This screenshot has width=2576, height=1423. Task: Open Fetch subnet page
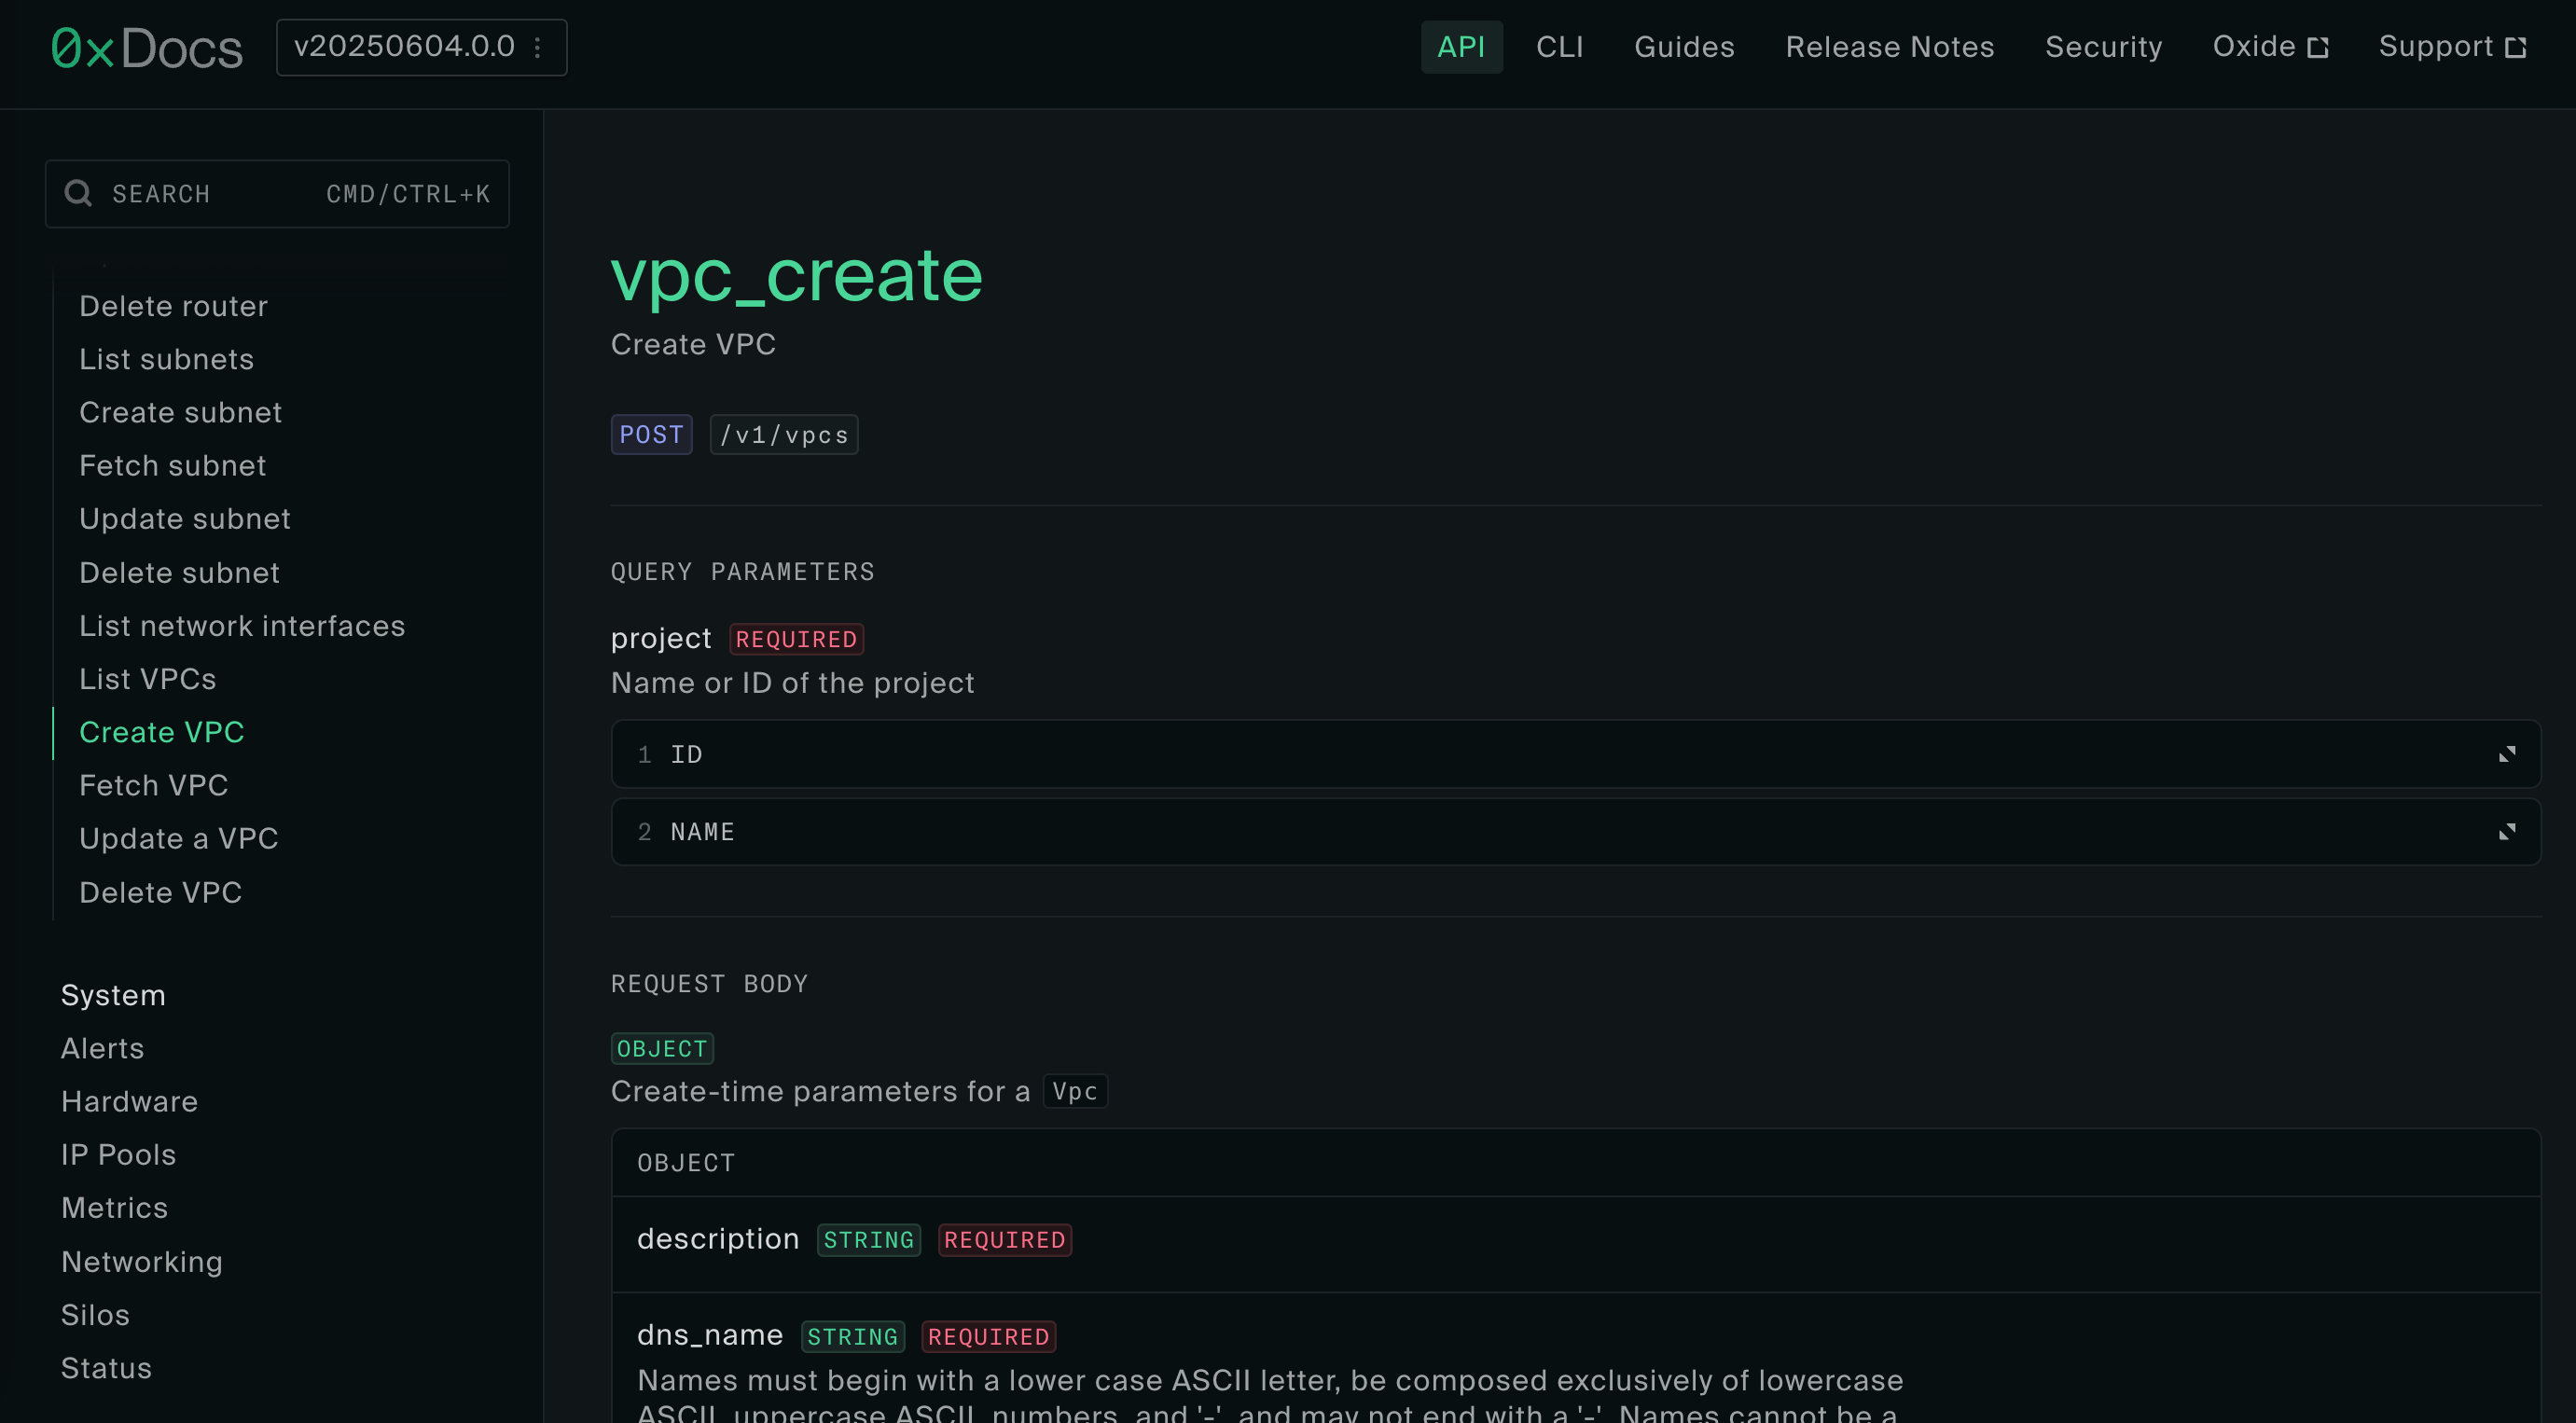(173, 465)
